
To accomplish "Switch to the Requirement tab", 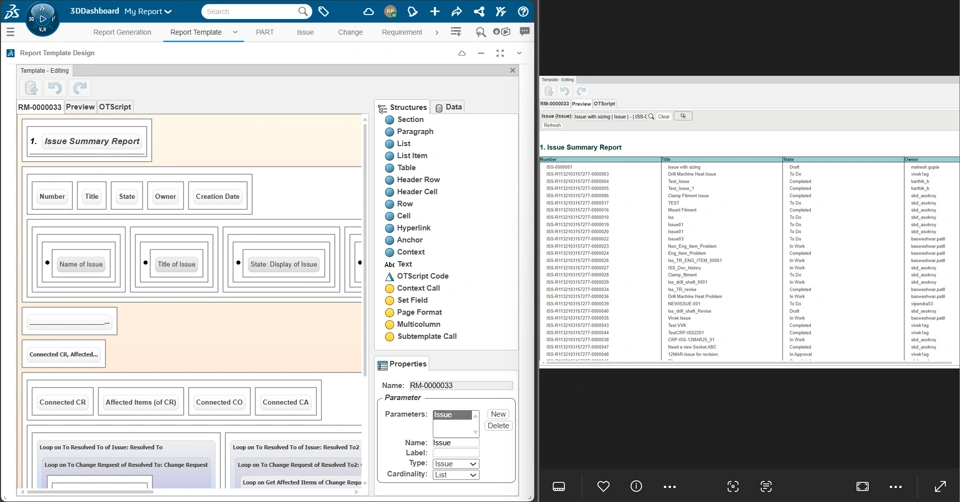I will (402, 32).
